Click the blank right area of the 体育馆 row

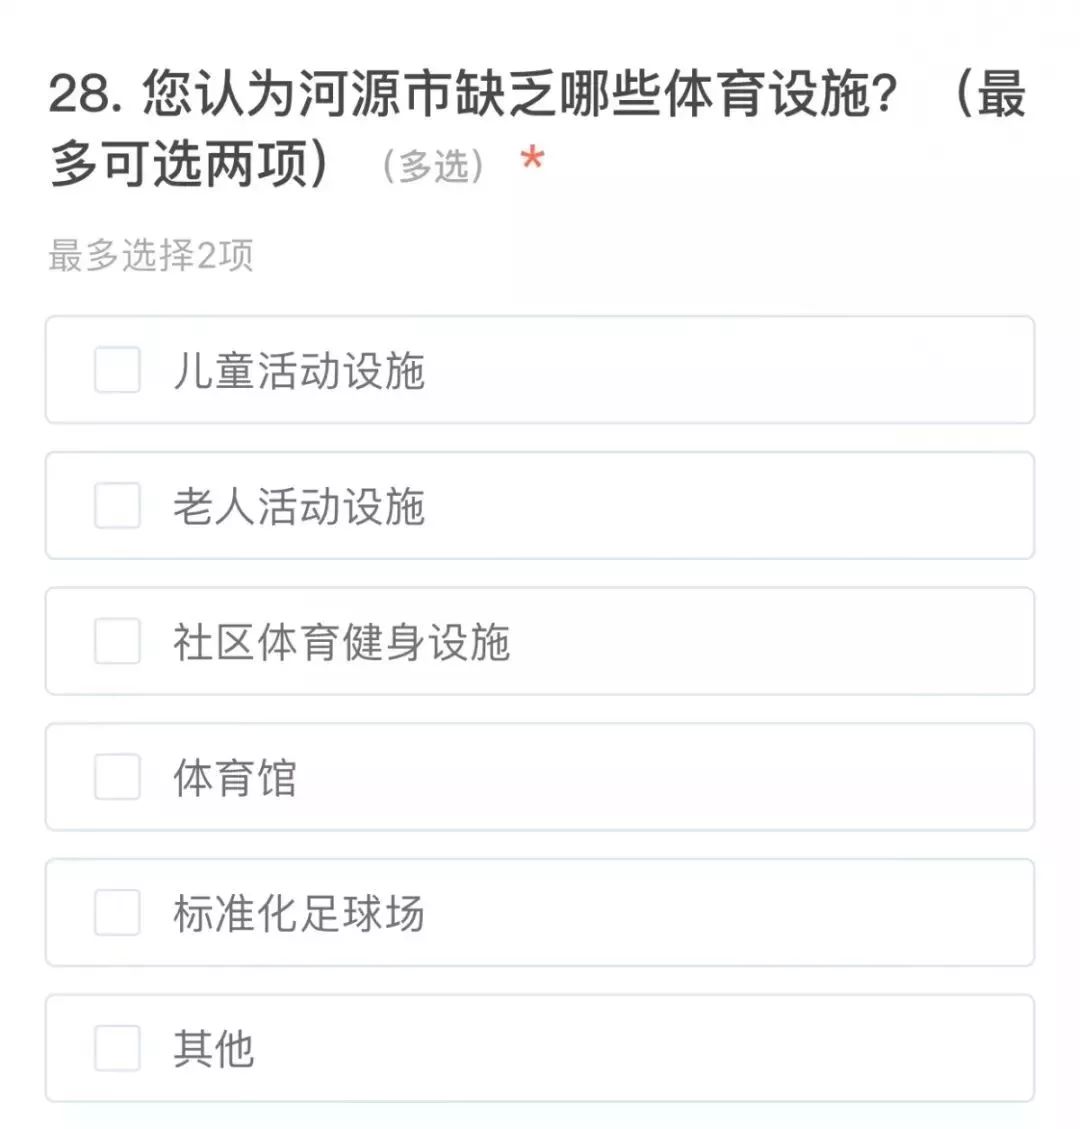pos(662,777)
